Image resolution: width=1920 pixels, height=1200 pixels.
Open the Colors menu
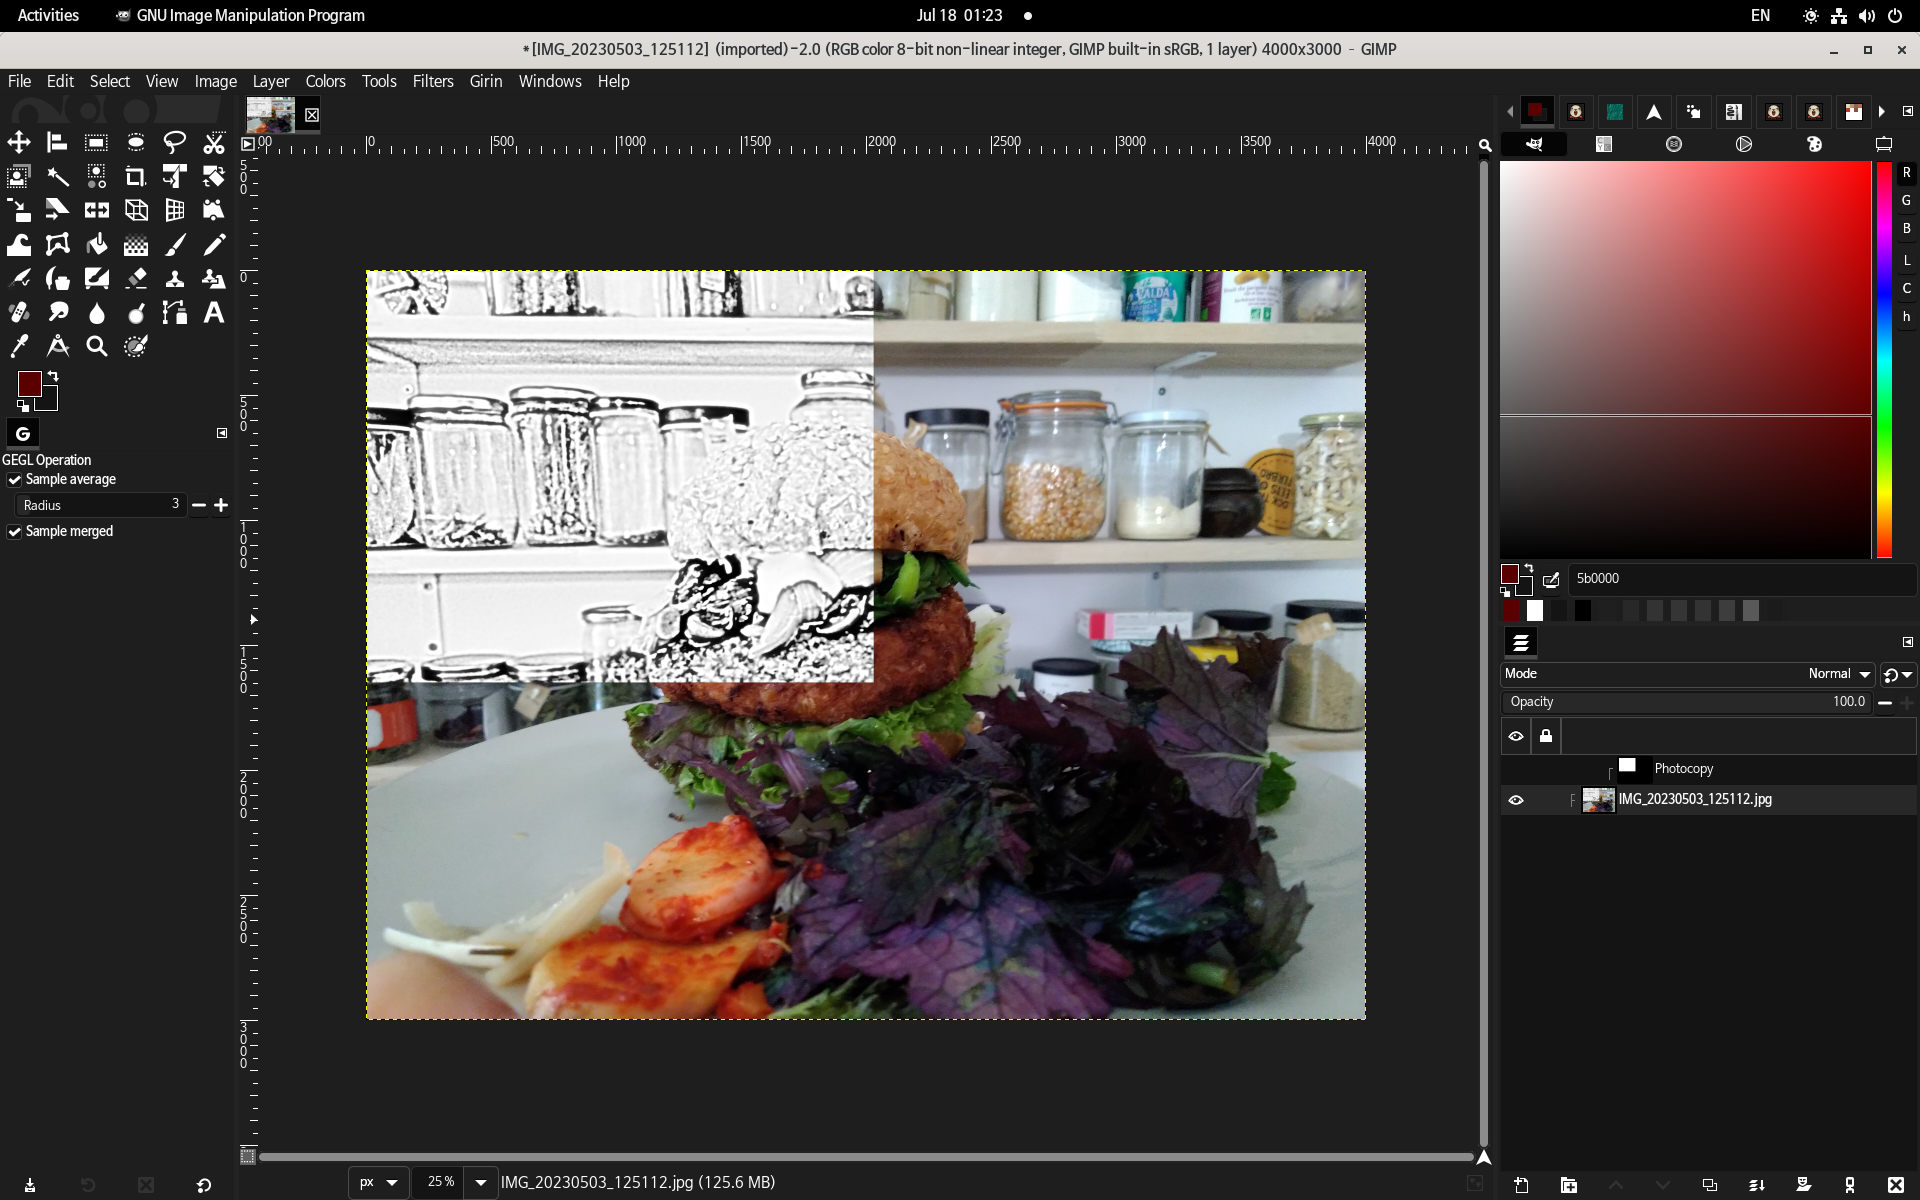coord(325,81)
